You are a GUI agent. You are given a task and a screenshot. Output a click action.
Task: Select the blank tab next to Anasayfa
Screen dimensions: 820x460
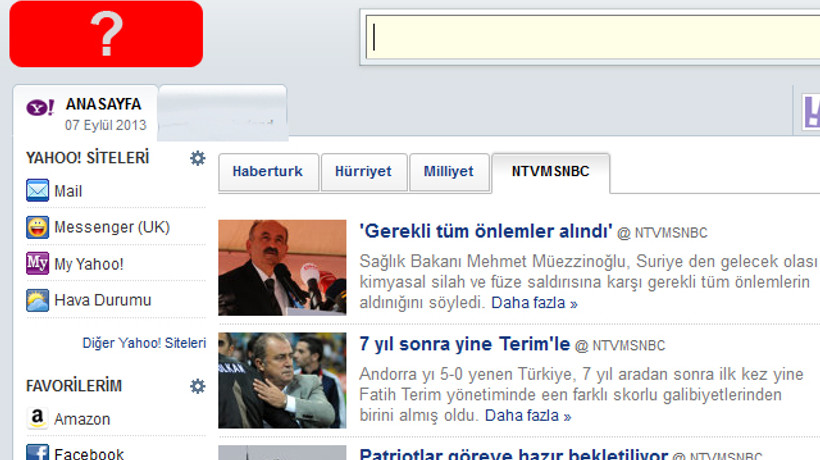click(223, 113)
